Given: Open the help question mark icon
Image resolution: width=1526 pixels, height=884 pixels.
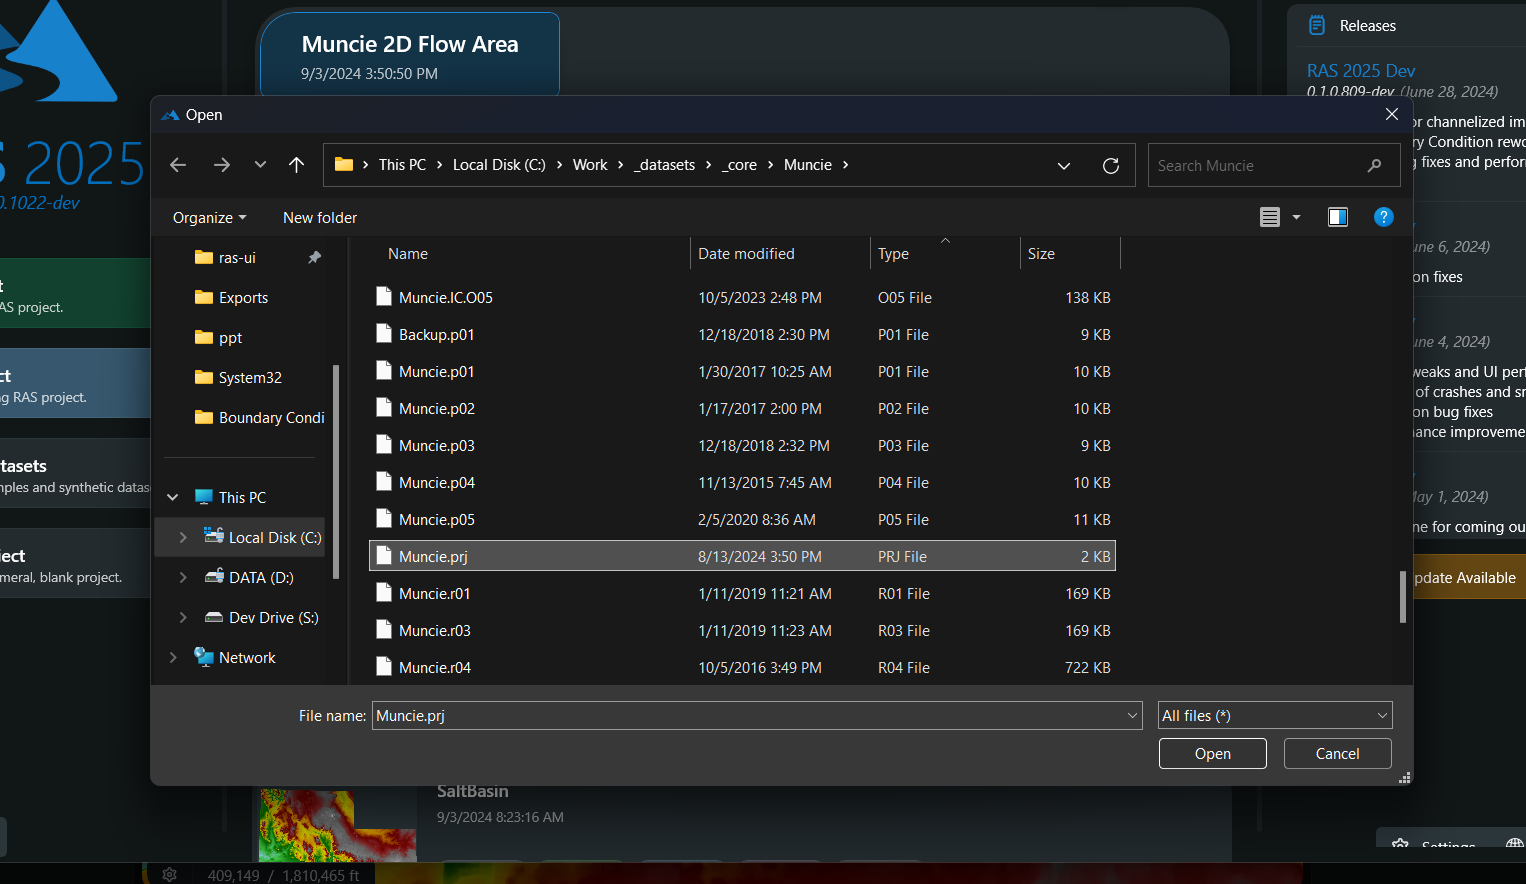Looking at the screenshot, I should coord(1383,217).
